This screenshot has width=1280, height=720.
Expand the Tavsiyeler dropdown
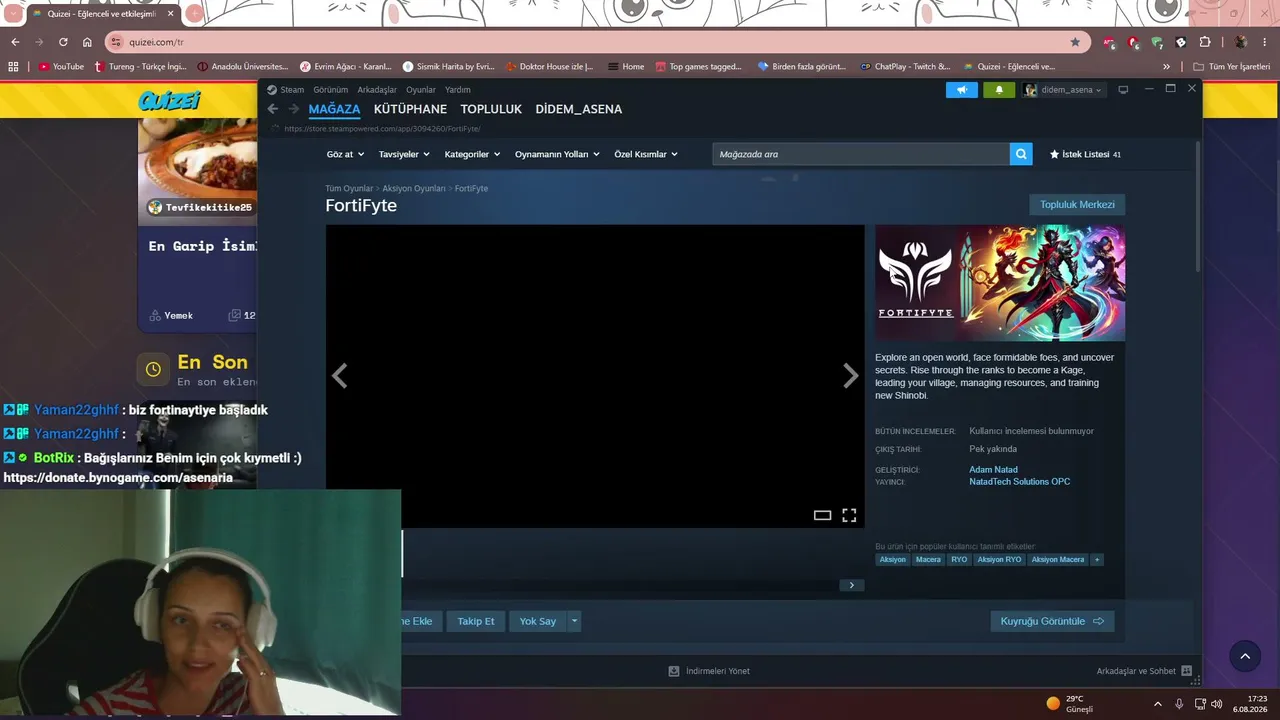point(404,154)
